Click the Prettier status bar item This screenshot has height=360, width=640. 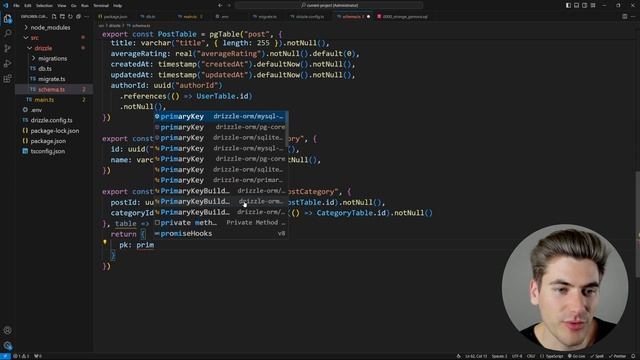point(617,356)
